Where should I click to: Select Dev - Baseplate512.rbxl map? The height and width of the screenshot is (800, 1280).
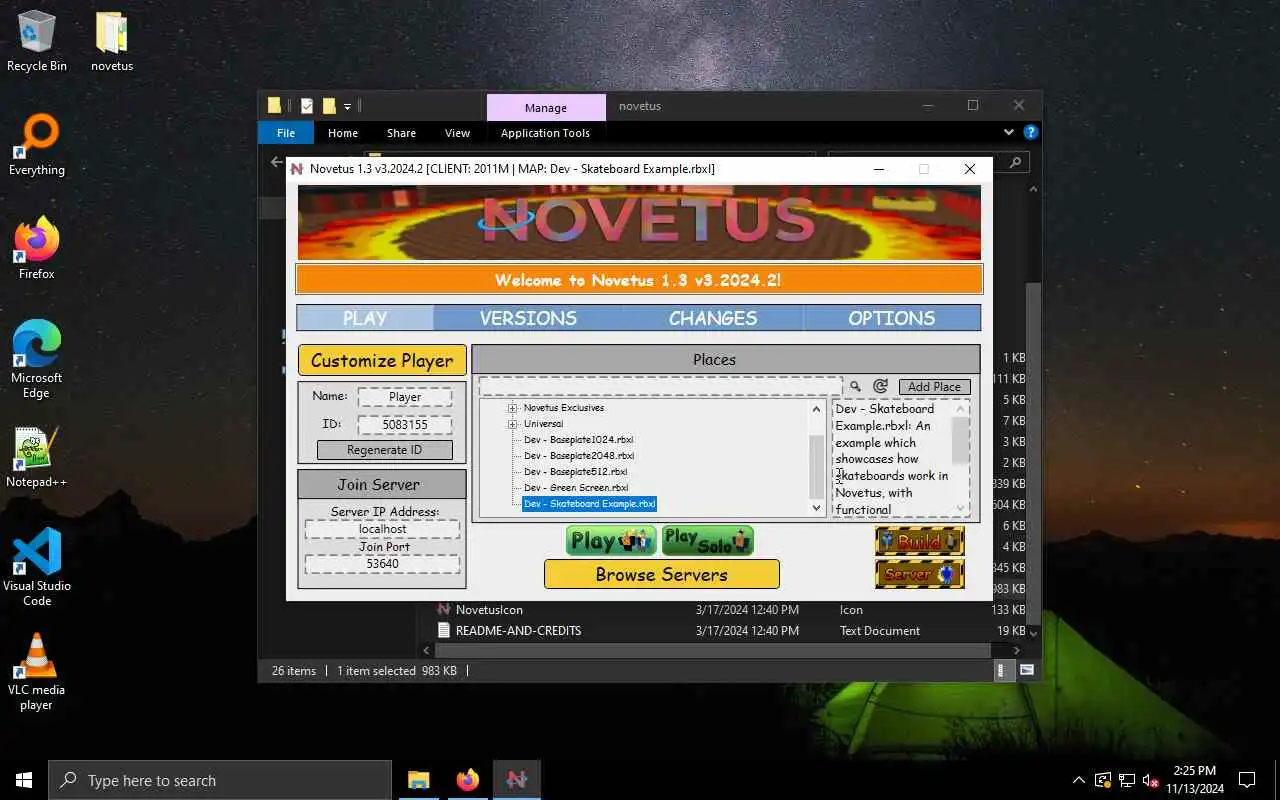tap(575, 472)
